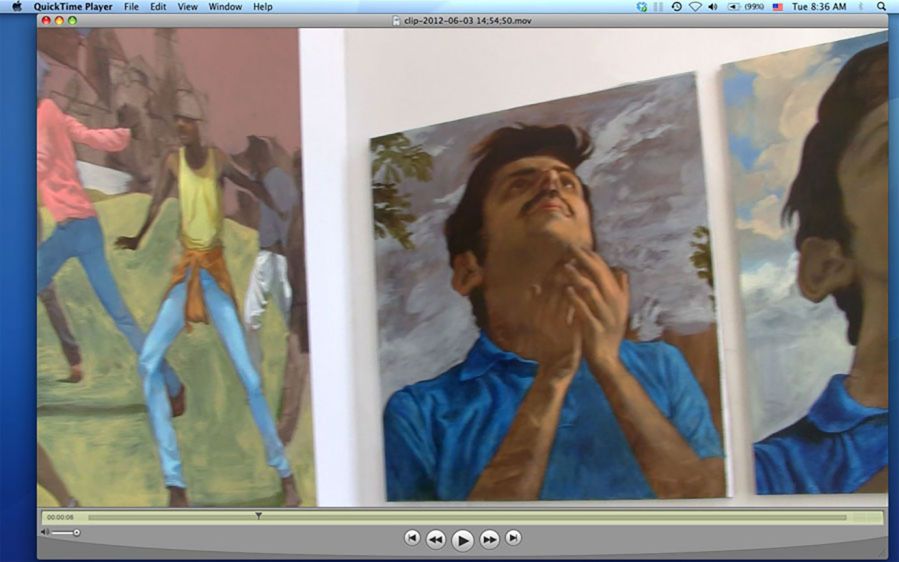Expand the Window menu
The height and width of the screenshot is (562, 899).
225,7
